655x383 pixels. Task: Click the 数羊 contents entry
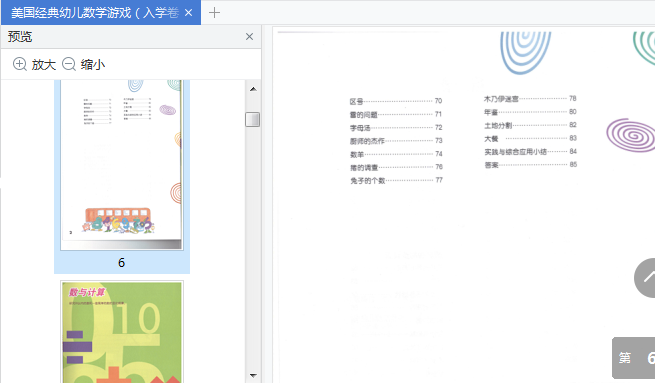(396, 154)
